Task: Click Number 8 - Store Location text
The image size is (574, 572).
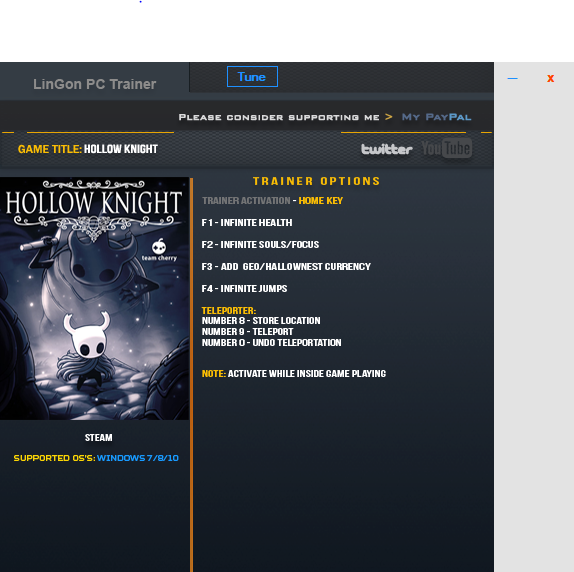Action: pos(261,321)
